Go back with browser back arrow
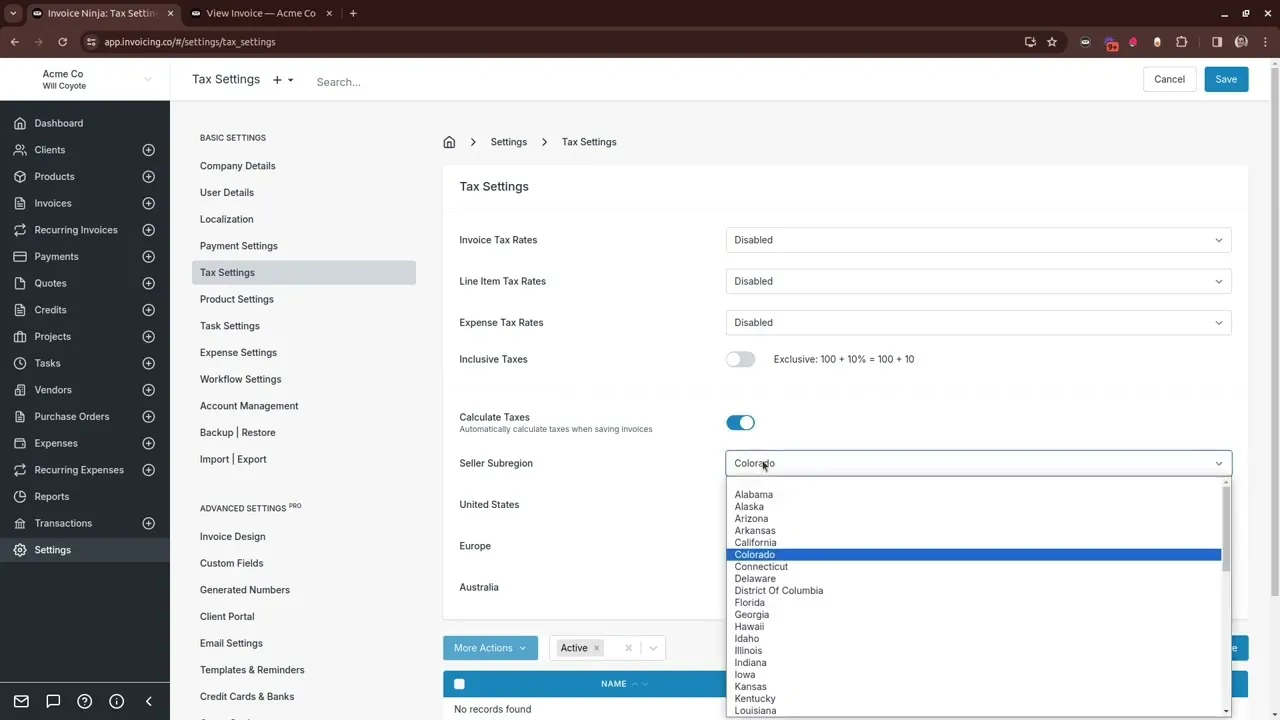The width and height of the screenshot is (1280, 720). pos(15,42)
